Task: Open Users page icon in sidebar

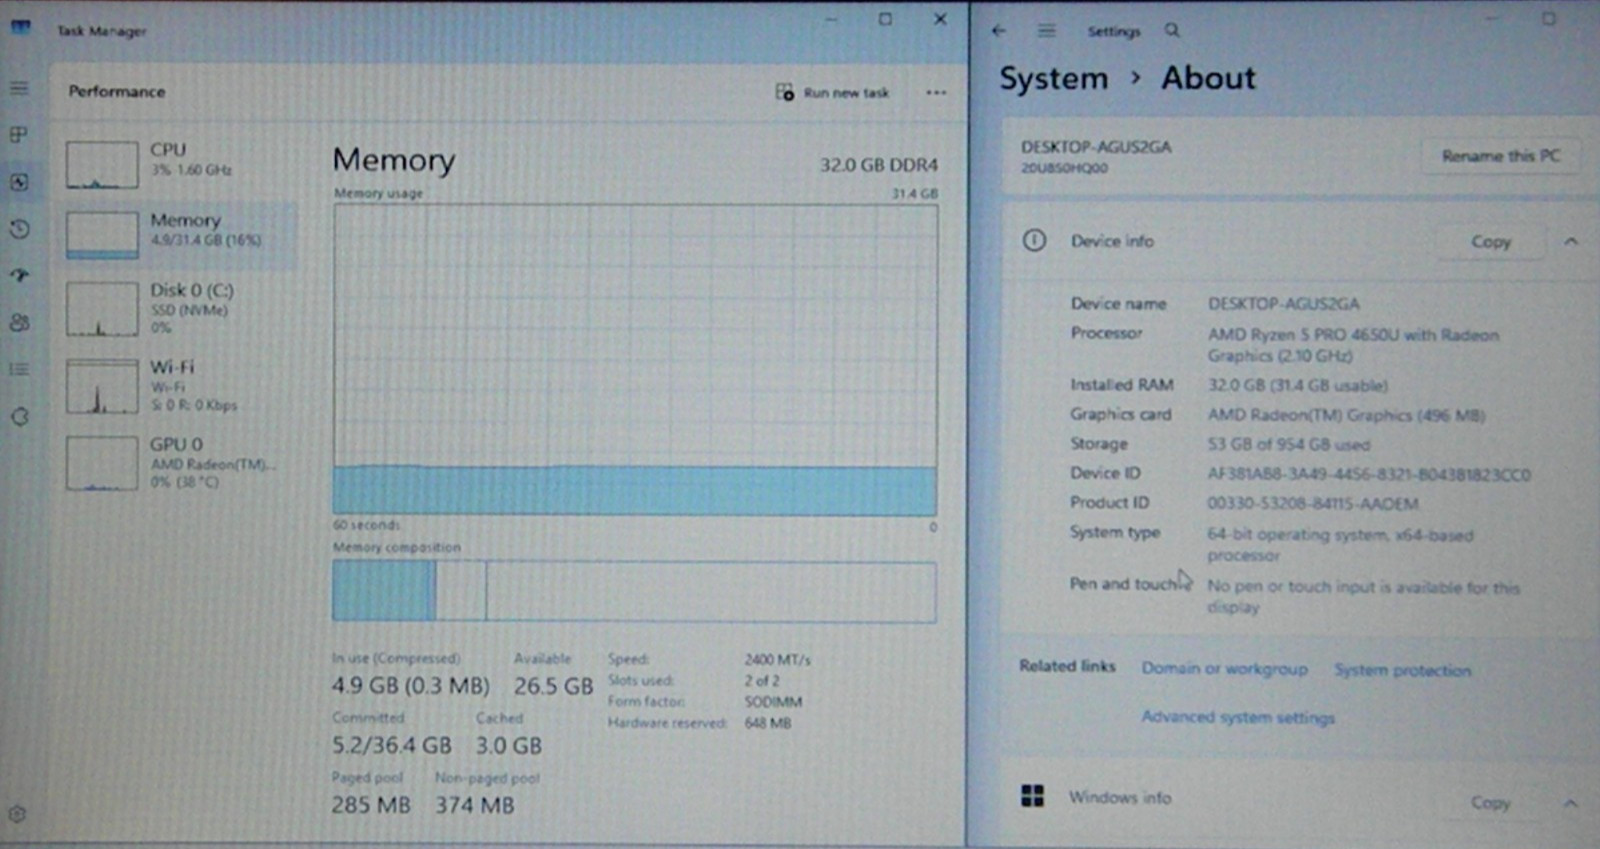Action: (x=19, y=322)
